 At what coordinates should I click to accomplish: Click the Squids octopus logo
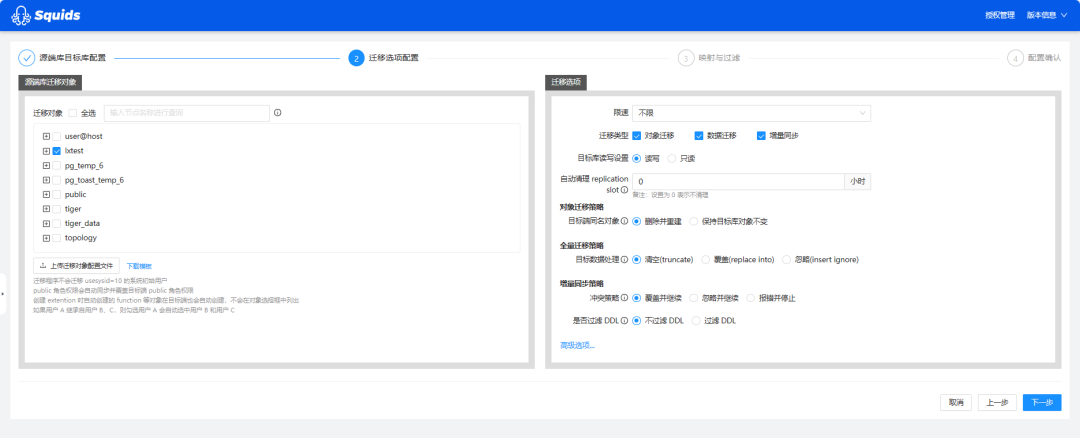pos(21,15)
